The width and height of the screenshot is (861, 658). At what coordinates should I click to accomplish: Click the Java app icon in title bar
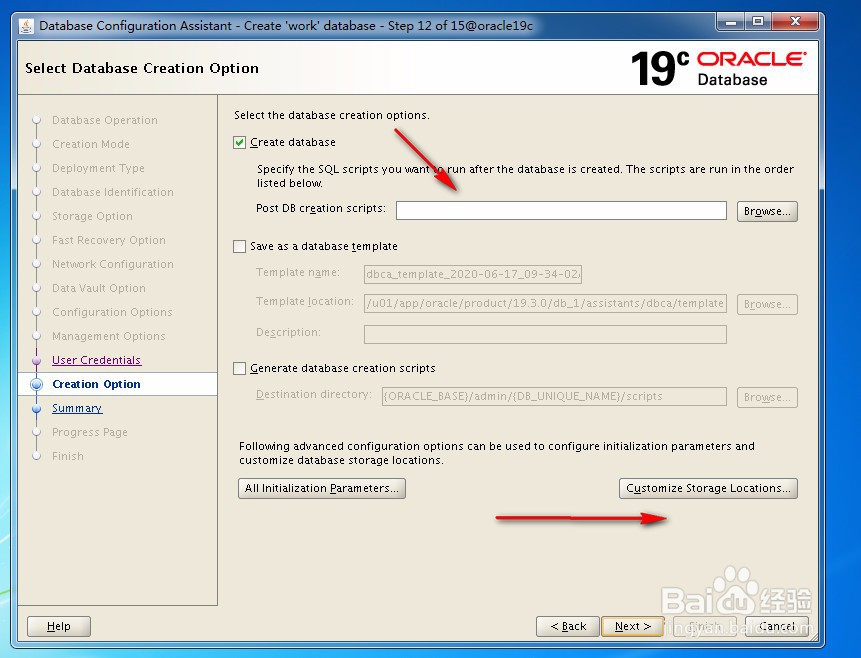coord(26,26)
